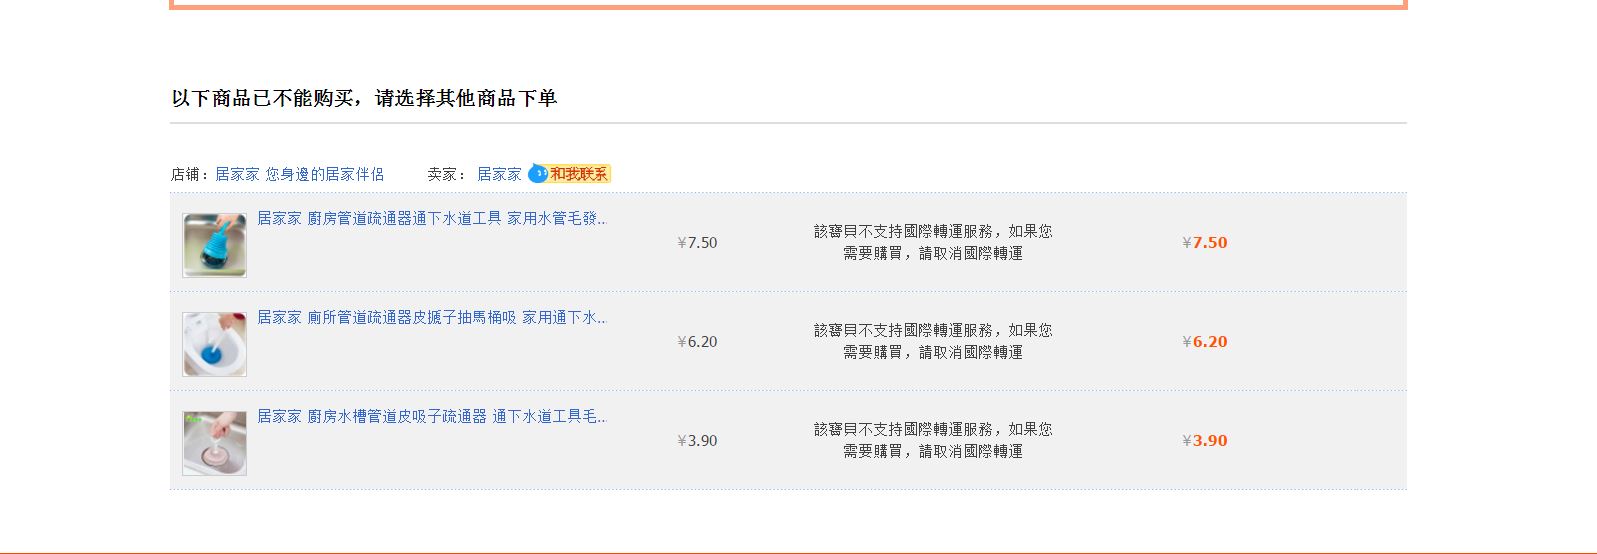Click international shipping notice in second product row
Image resolution: width=1597 pixels, height=554 pixels.
[x=932, y=341]
